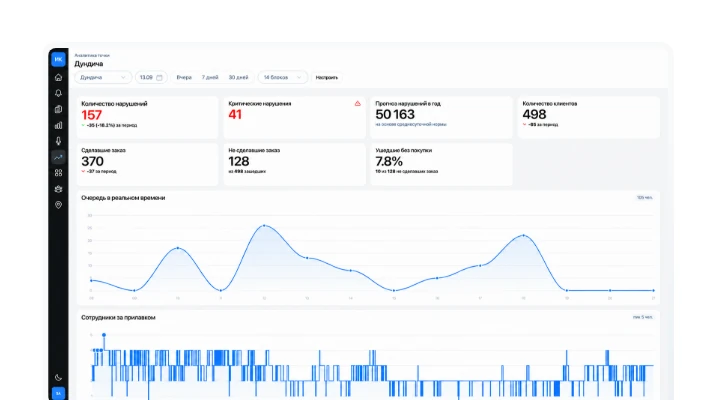Click the Ушедшие без покупки 7.8% value
Screen dimensions: 716x400
tap(389, 161)
